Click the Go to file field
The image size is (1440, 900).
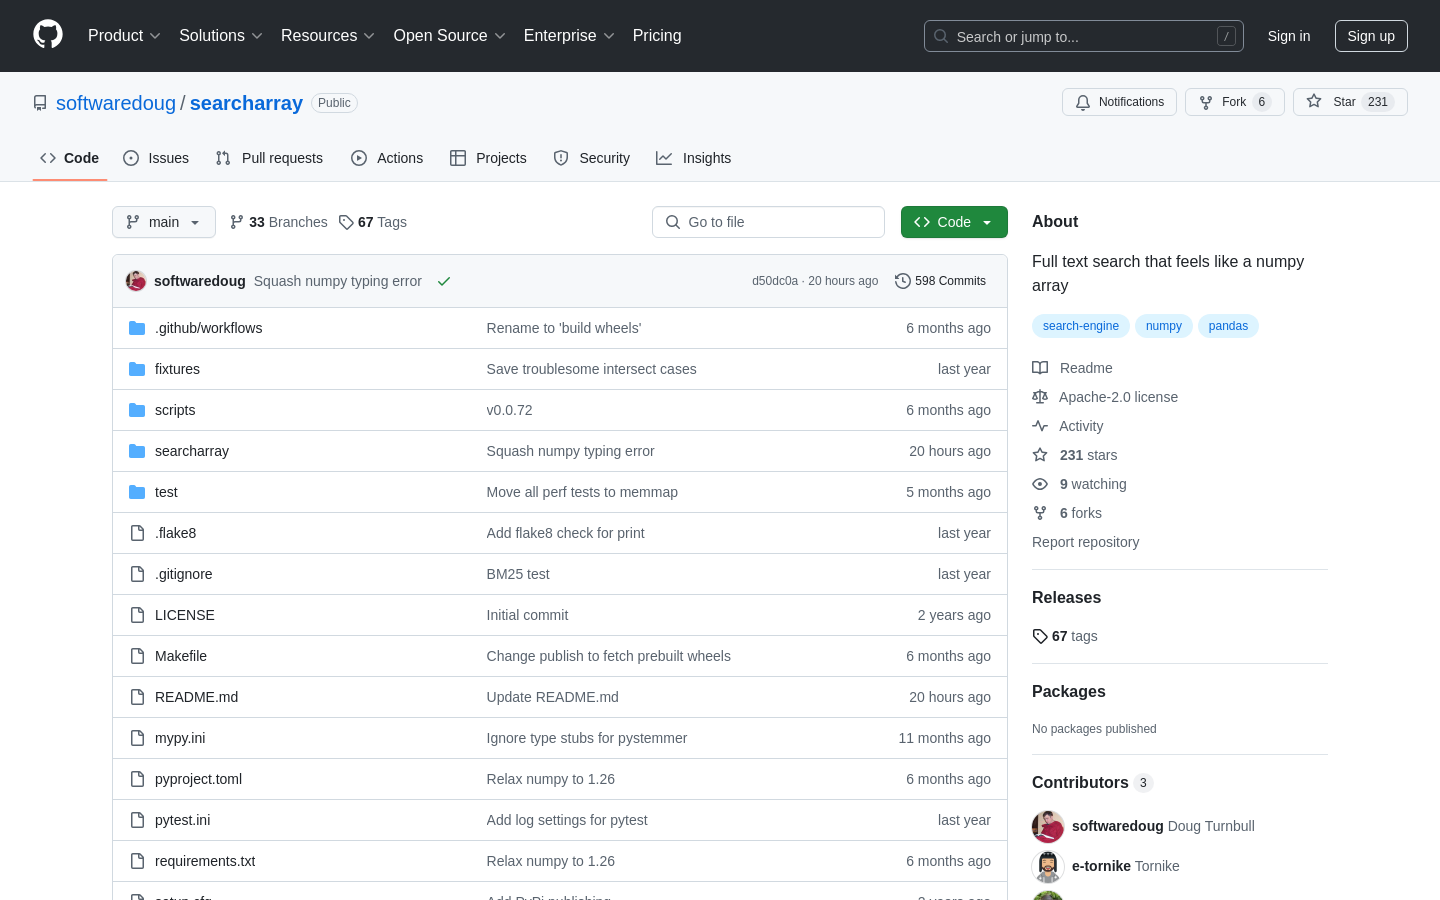[x=768, y=222]
